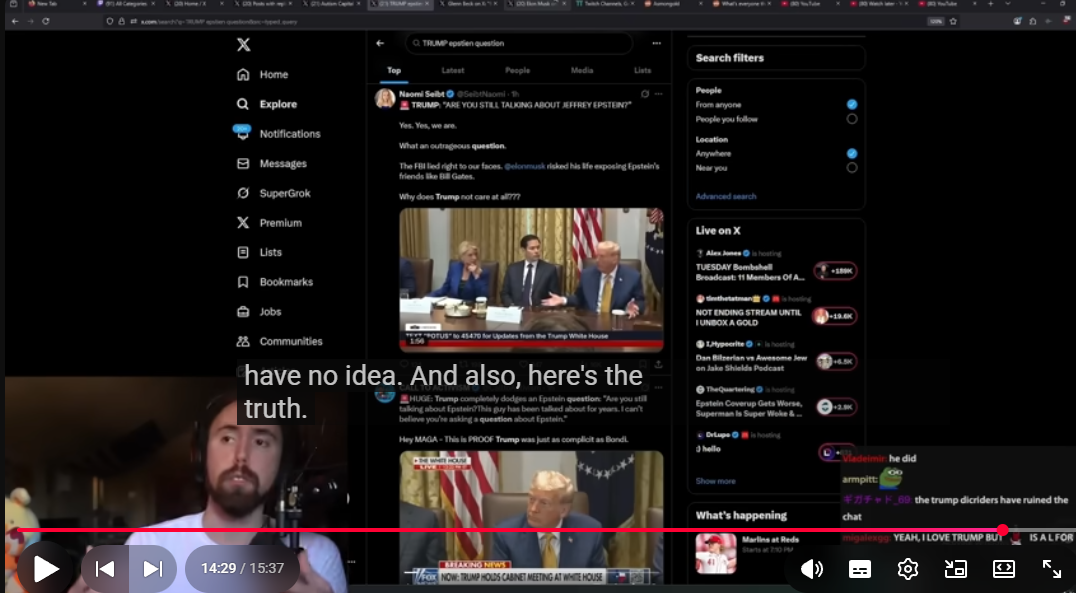1076x593 pixels.
Task: Switch to the Top search tab
Action: (x=394, y=70)
